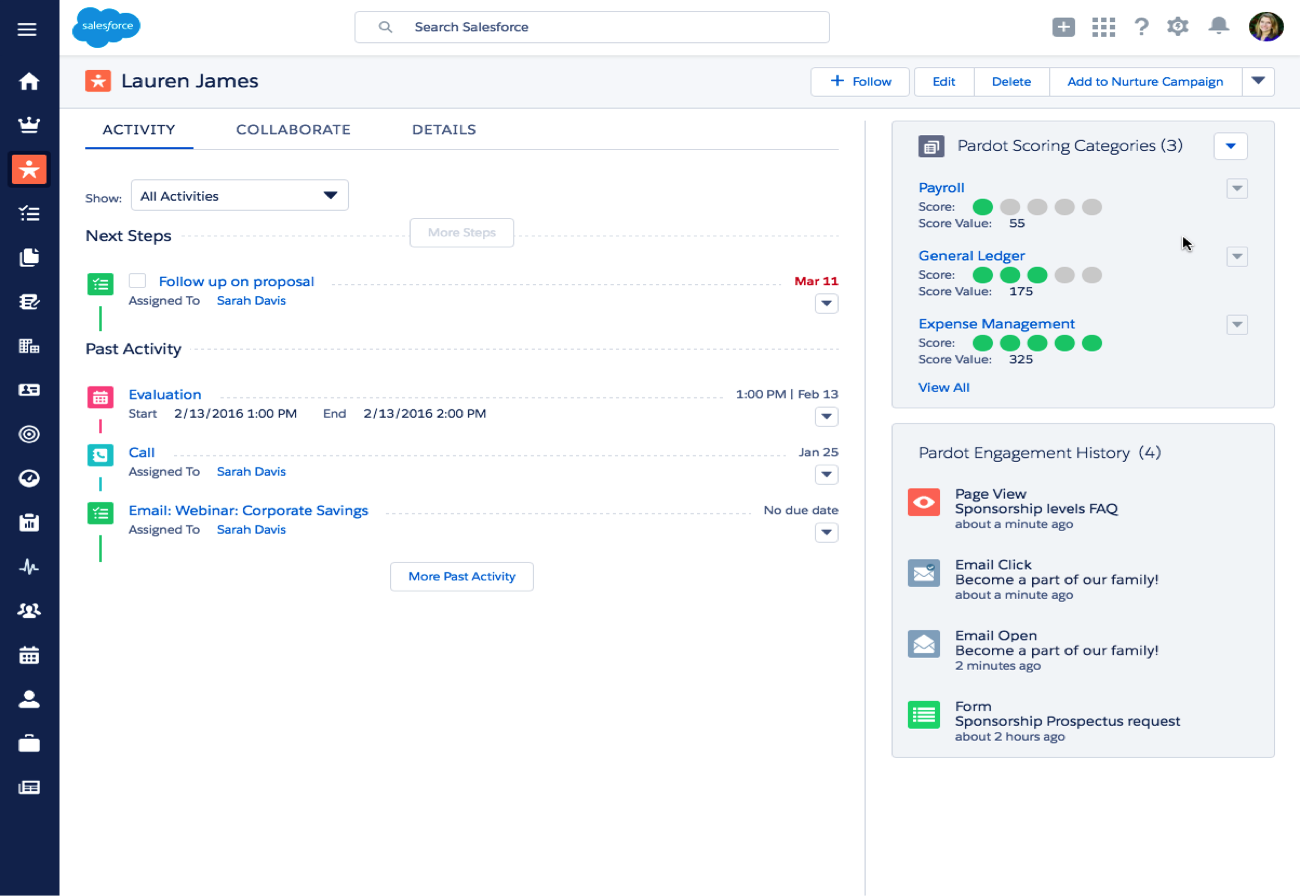Image resolution: width=1300 pixels, height=896 pixels.
Task: Click the View All link
Action: click(943, 387)
